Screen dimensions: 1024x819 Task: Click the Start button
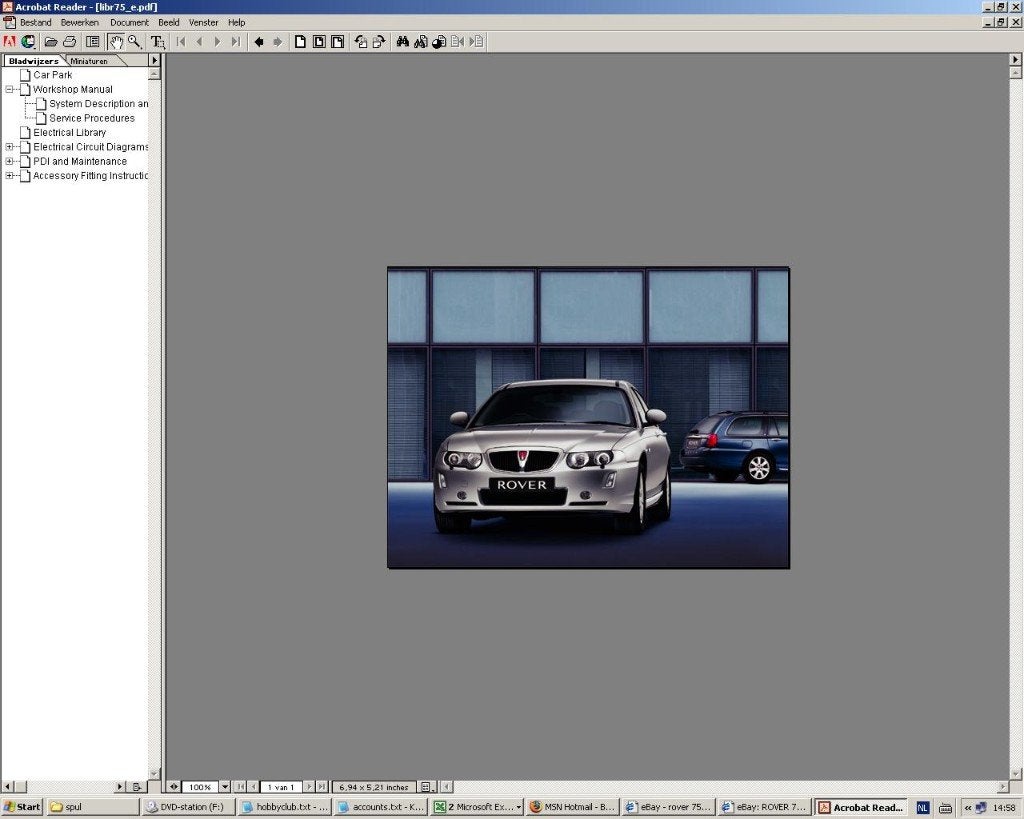22,807
